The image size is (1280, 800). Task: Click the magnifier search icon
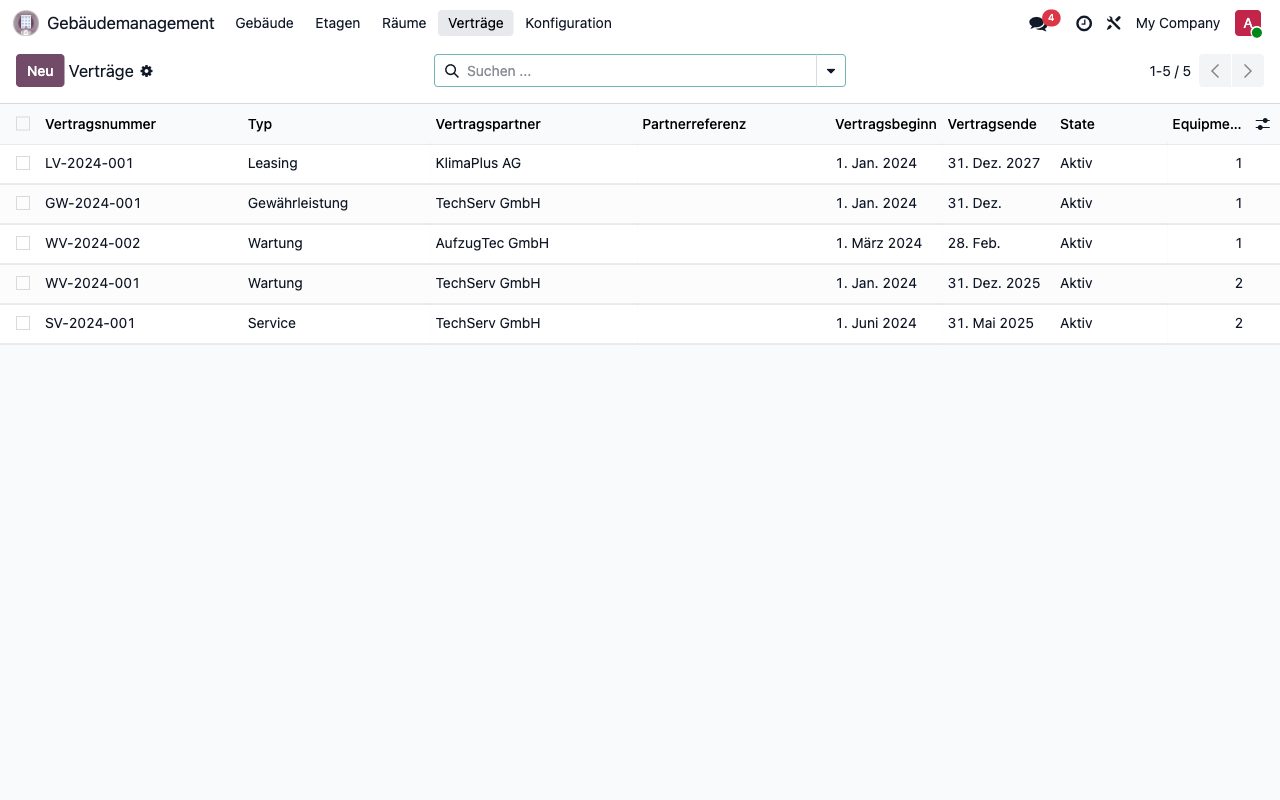click(x=451, y=71)
